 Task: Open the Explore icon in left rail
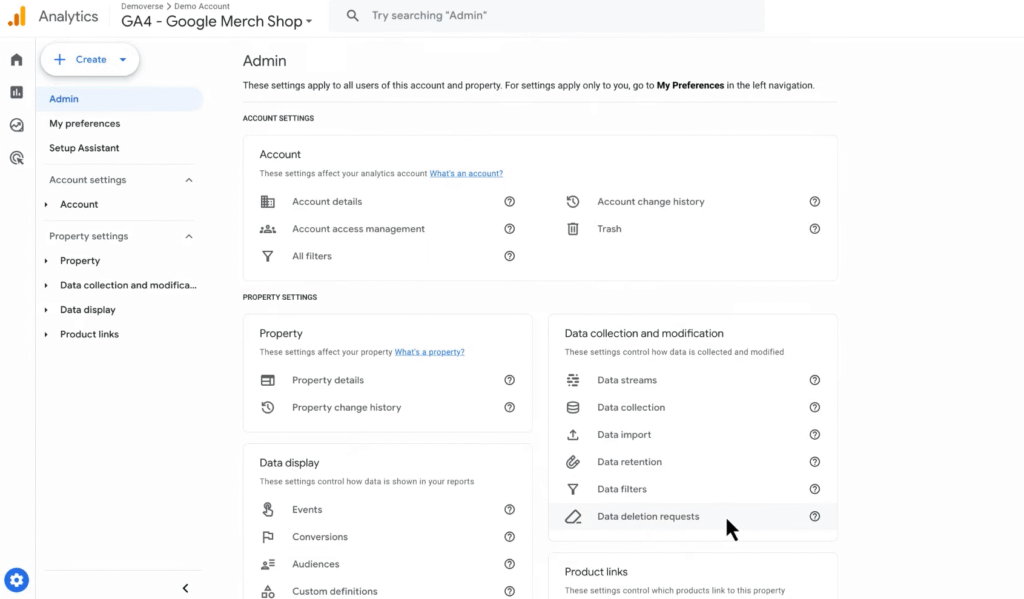pos(16,125)
